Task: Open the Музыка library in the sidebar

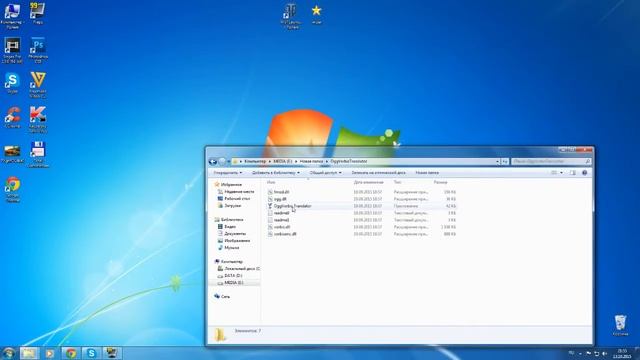Action: [x=229, y=247]
